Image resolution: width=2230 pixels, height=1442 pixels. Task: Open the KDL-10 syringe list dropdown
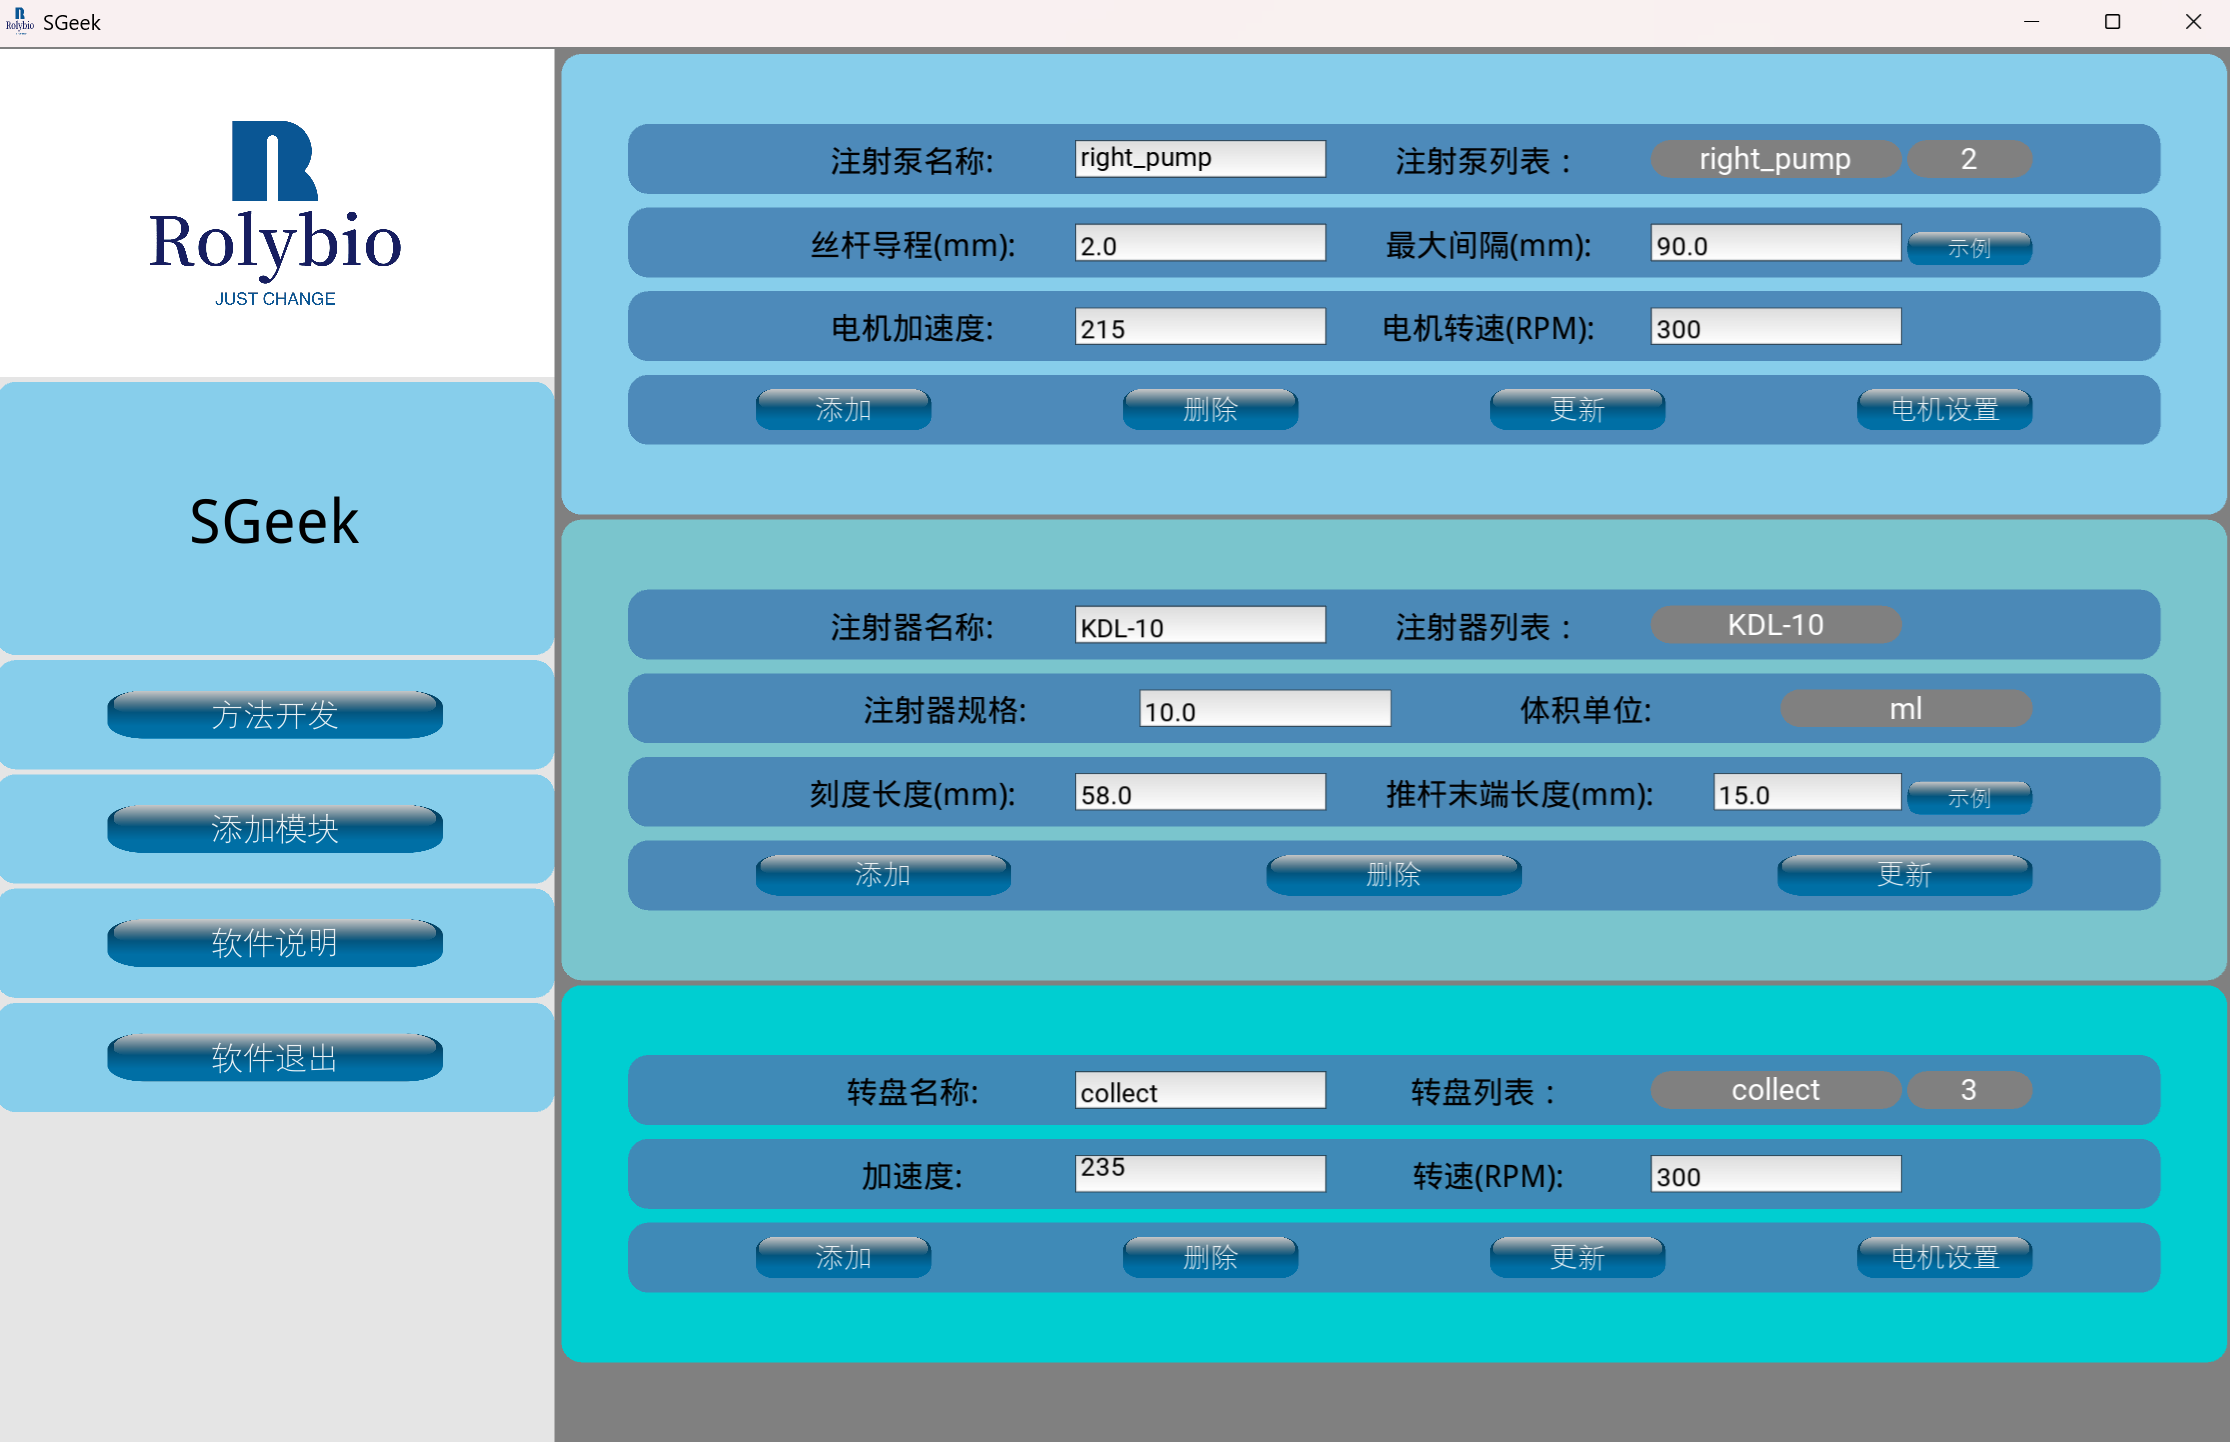[1775, 625]
